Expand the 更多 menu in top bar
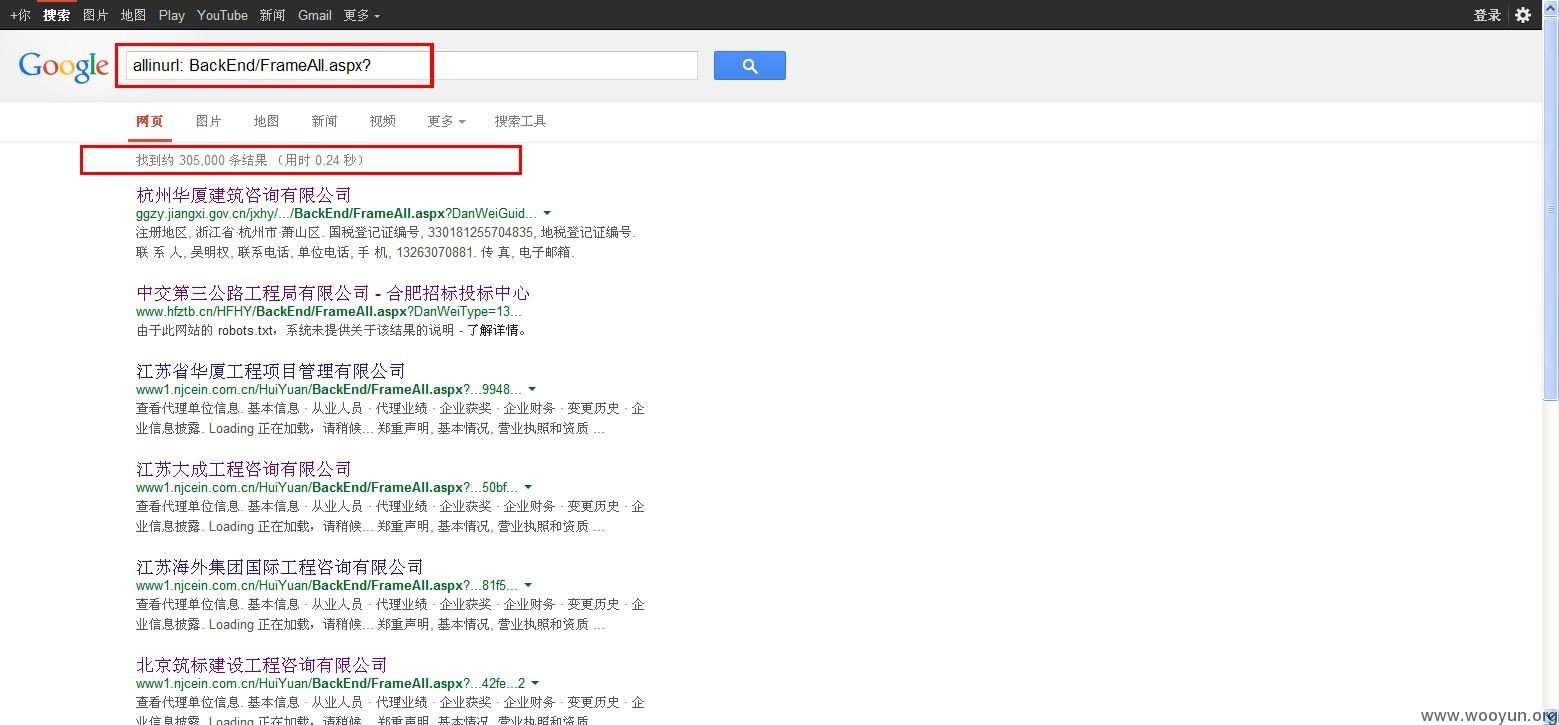The image size is (1559, 725). [361, 15]
